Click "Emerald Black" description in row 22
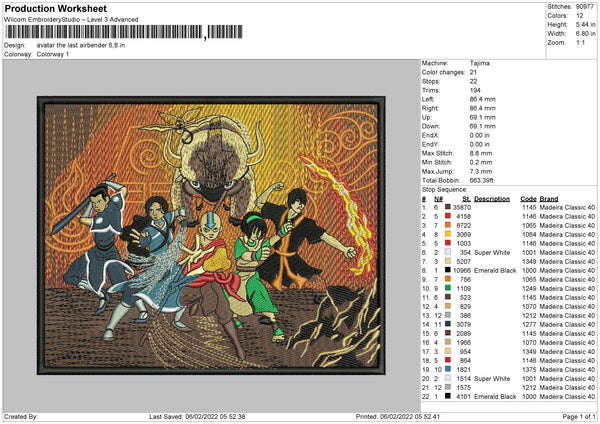The height and width of the screenshot is (424, 600). pos(495,396)
